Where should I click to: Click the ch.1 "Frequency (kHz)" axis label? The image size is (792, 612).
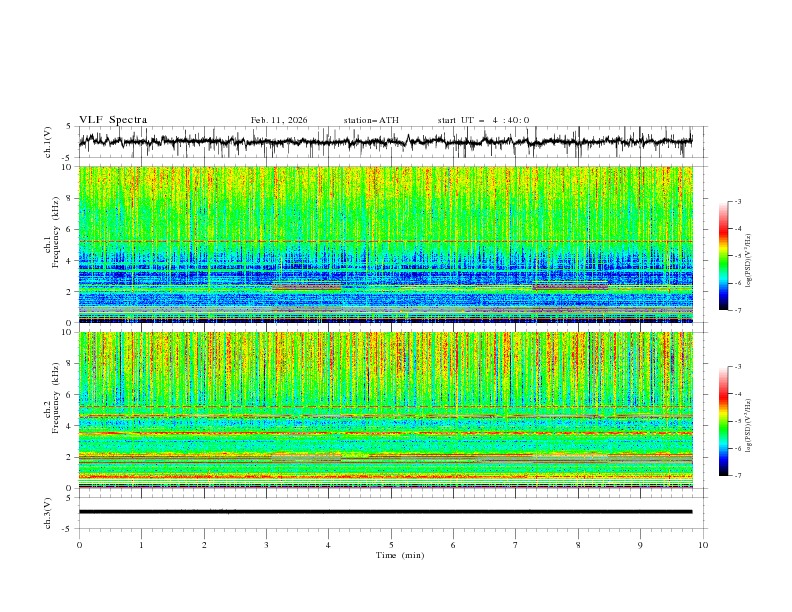tap(56, 232)
